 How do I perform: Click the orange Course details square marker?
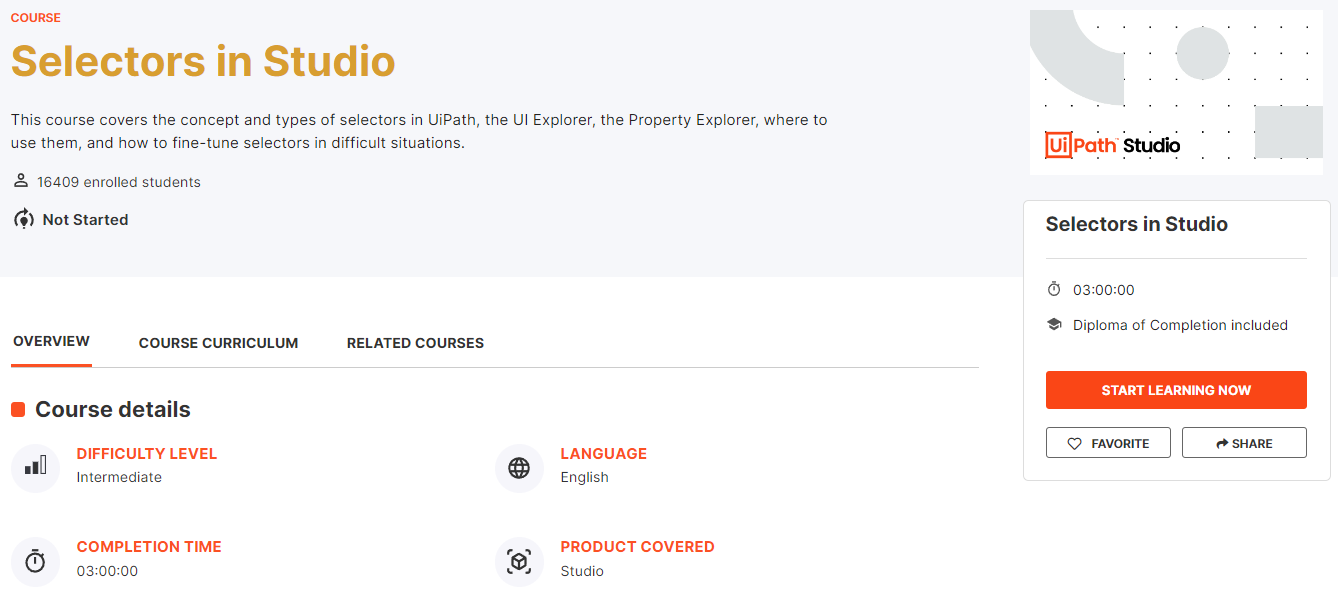tap(18, 409)
